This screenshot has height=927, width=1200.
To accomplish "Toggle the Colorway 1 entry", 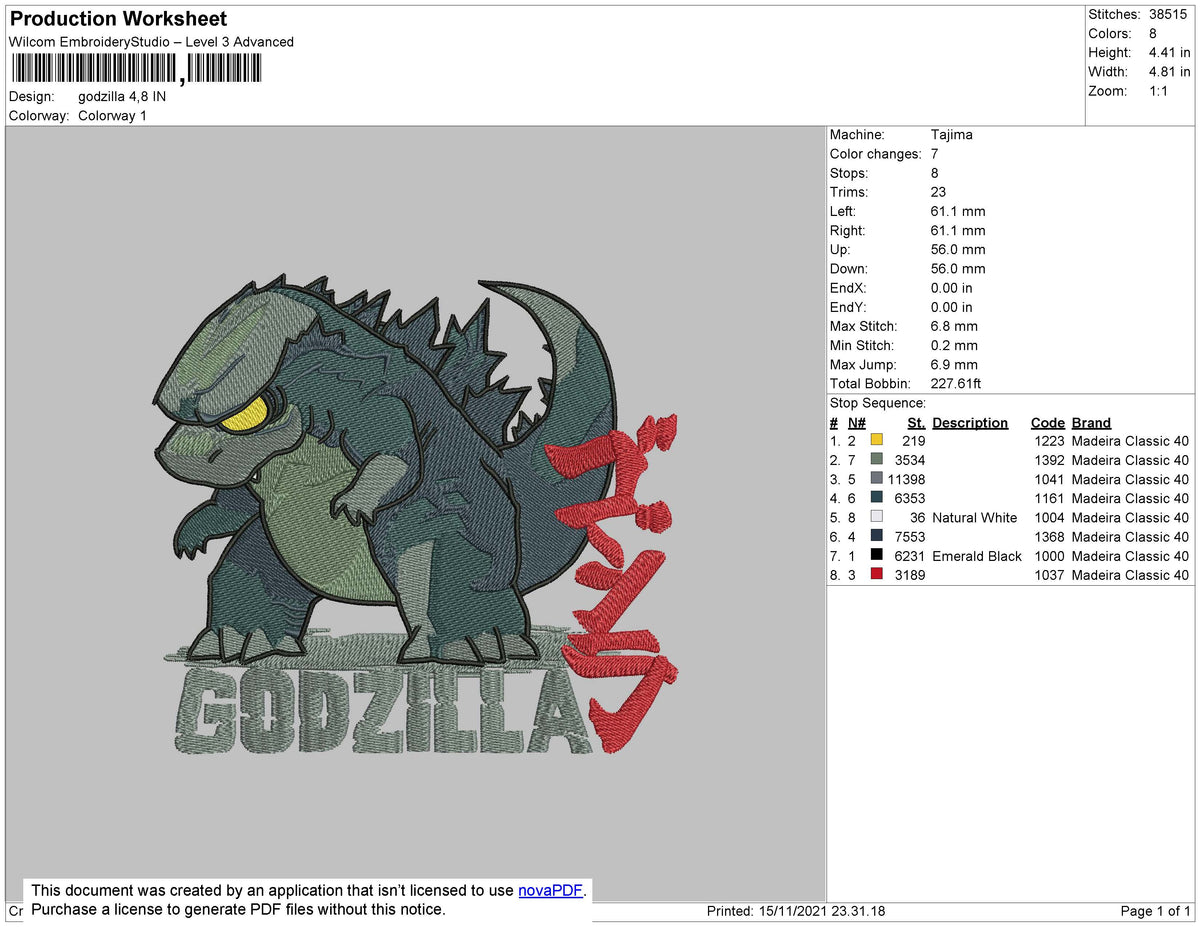I will [x=112, y=115].
